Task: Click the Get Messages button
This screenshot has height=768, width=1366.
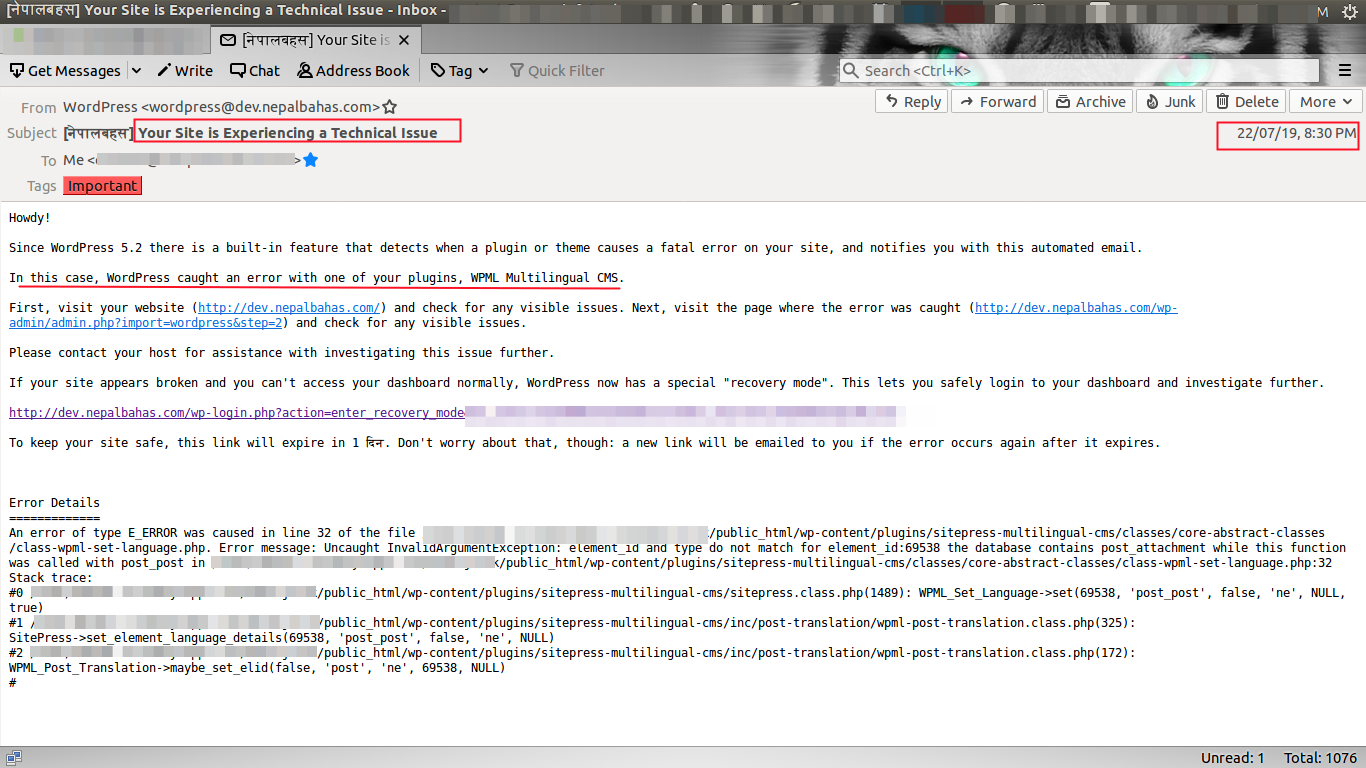Action: pos(65,71)
